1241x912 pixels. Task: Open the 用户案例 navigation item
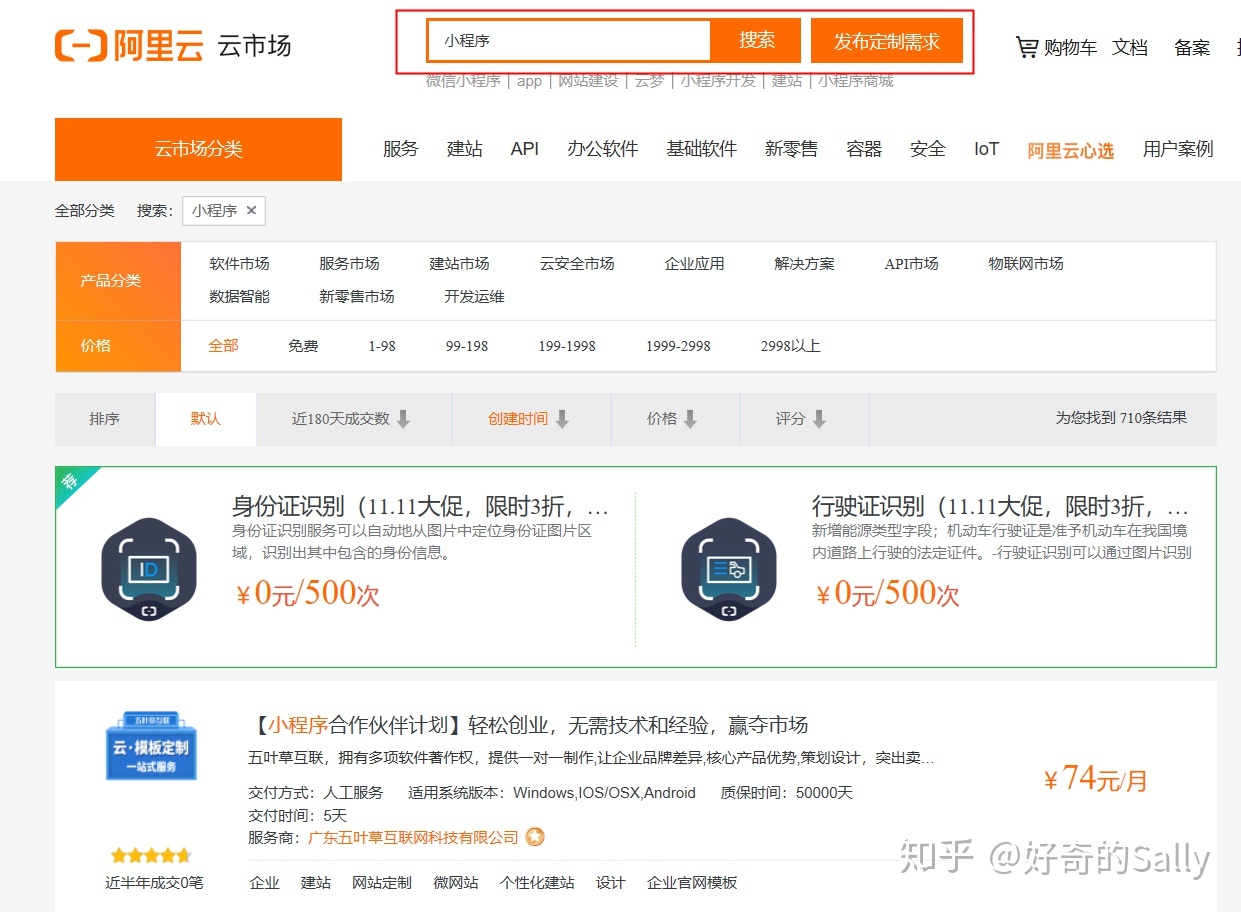[x=1178, y=149]
